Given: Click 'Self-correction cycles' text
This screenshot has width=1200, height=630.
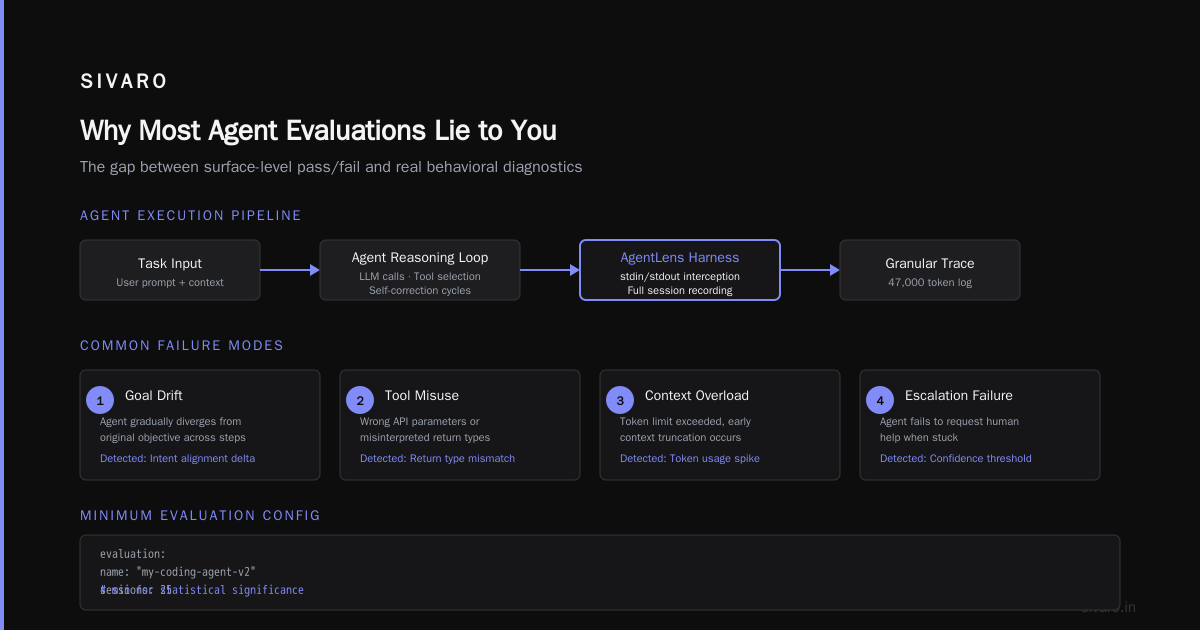Looking at the screenshot, I should [x=420, y=290].
